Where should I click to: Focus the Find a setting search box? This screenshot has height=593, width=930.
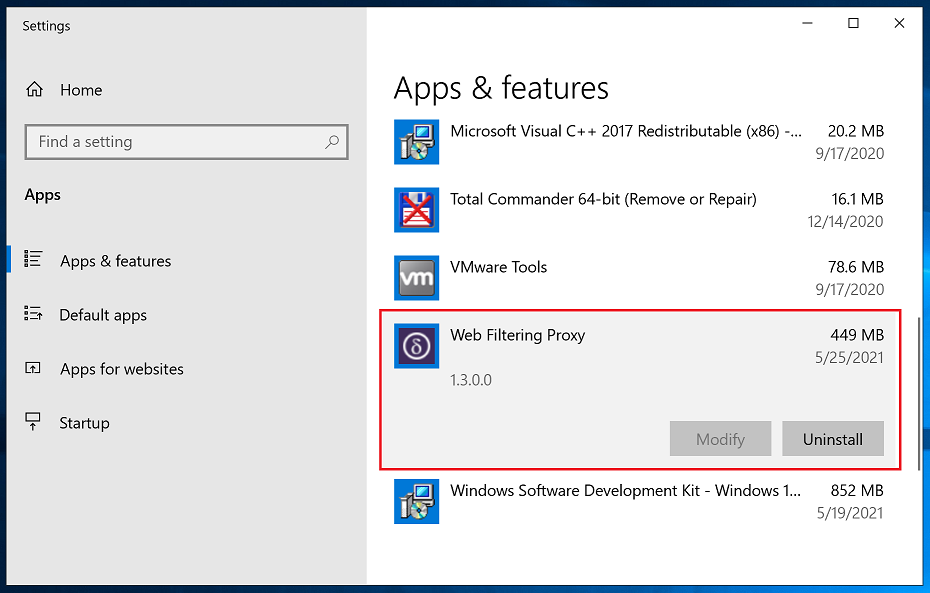tap(186, 142)
